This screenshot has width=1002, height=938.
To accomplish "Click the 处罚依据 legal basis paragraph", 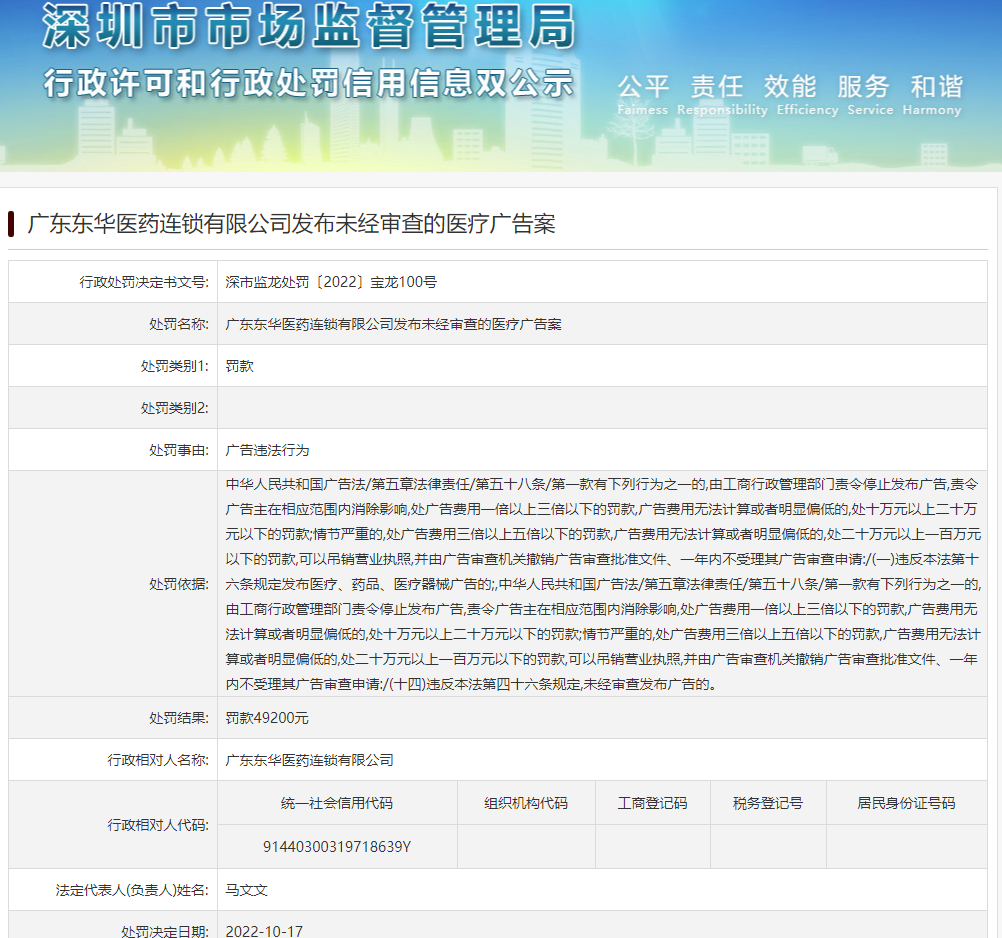I will [x=603, y=583].
